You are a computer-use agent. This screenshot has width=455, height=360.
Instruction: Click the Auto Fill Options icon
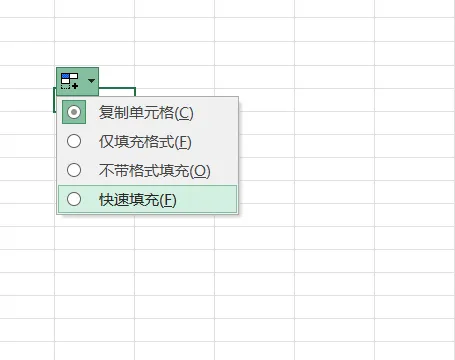70,81
